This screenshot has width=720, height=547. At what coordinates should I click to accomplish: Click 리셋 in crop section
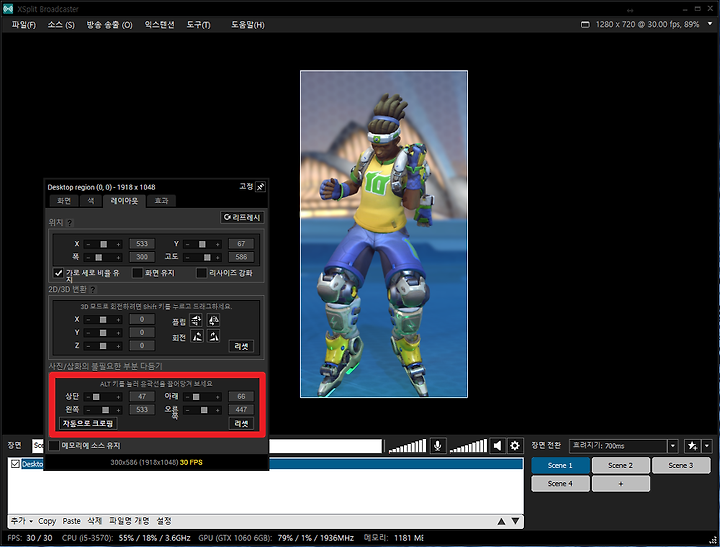241,423
